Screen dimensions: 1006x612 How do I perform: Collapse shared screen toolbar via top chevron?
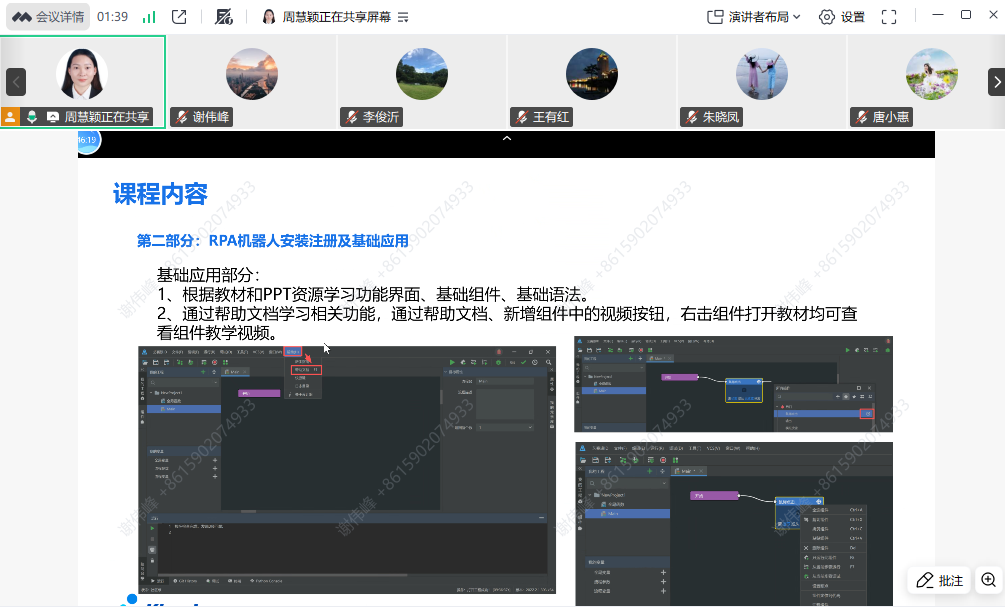507,140
